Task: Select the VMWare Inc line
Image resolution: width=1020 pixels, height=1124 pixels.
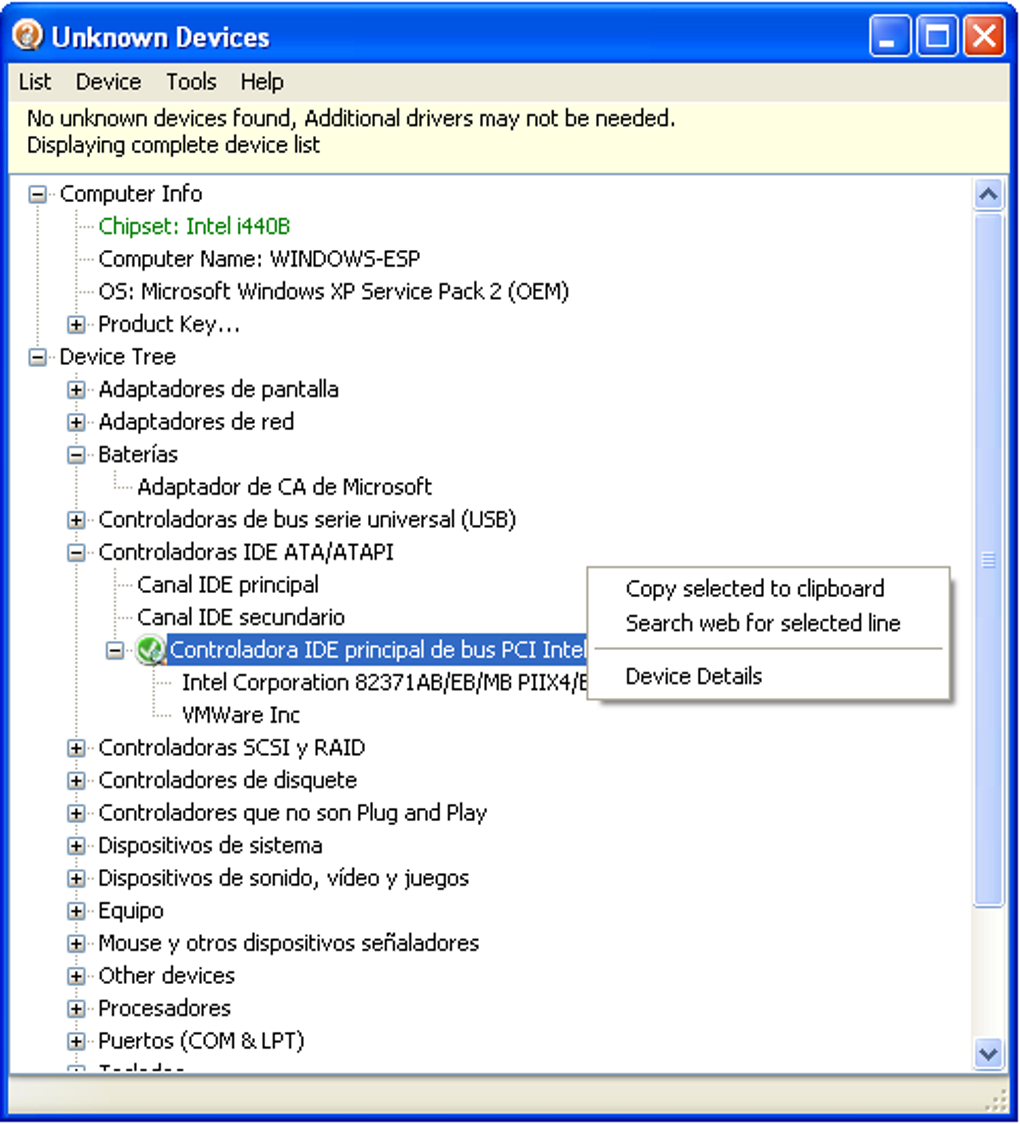Action: 241,715
